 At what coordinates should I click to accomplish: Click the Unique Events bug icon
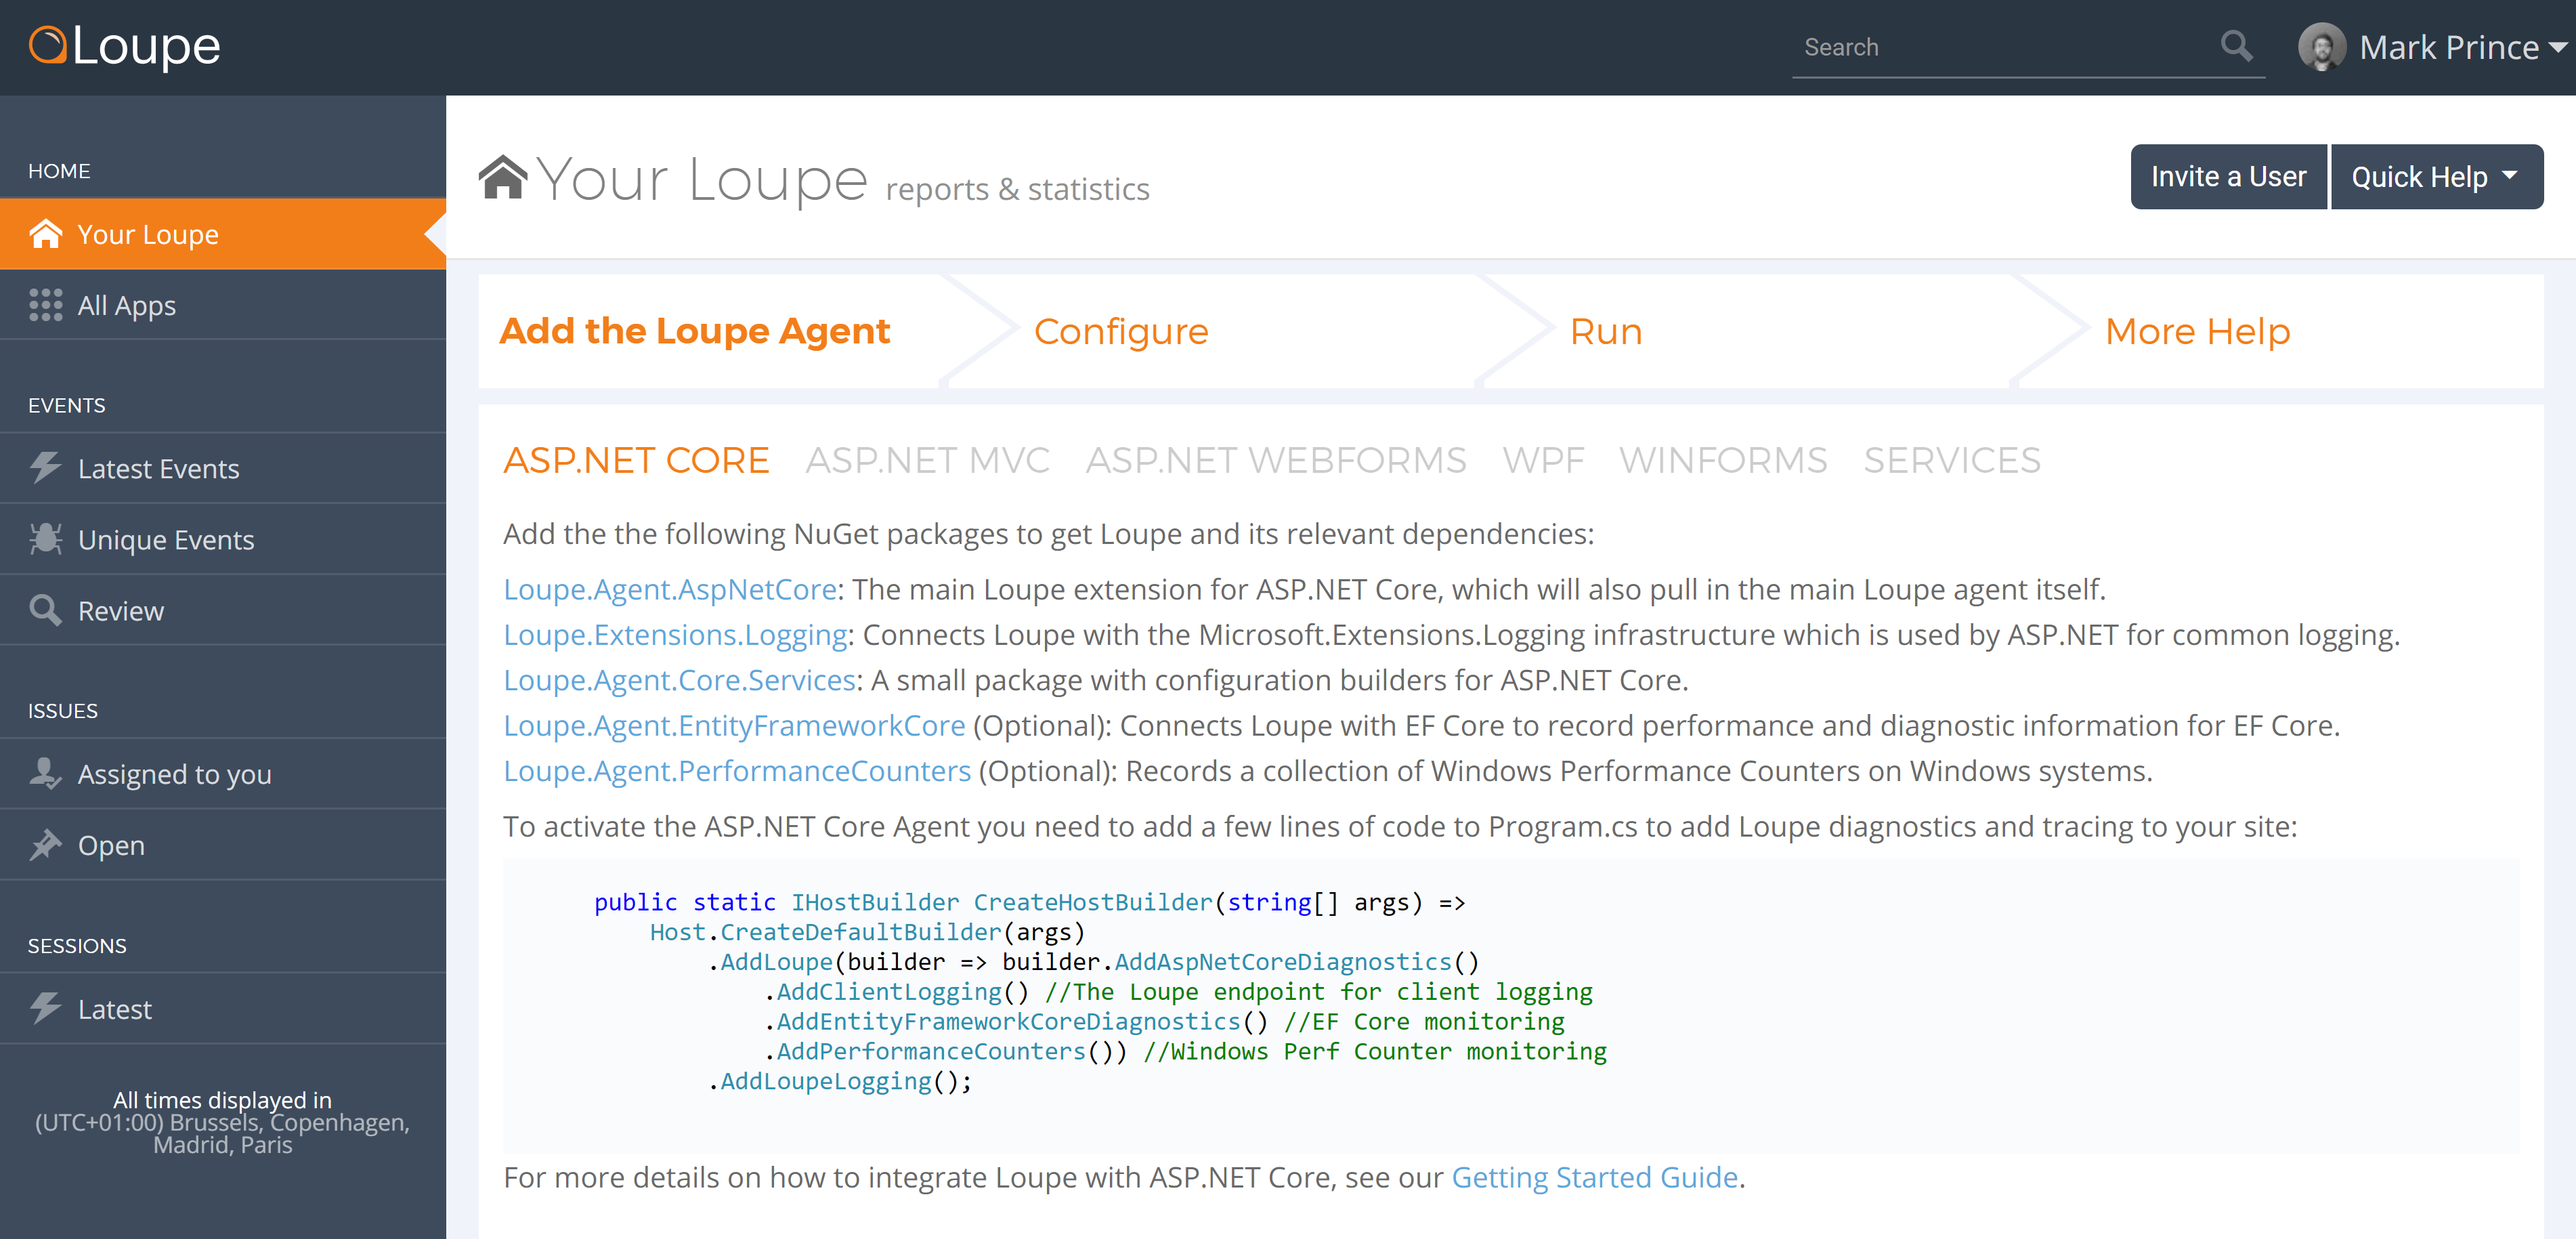click(x=46, y=539)
